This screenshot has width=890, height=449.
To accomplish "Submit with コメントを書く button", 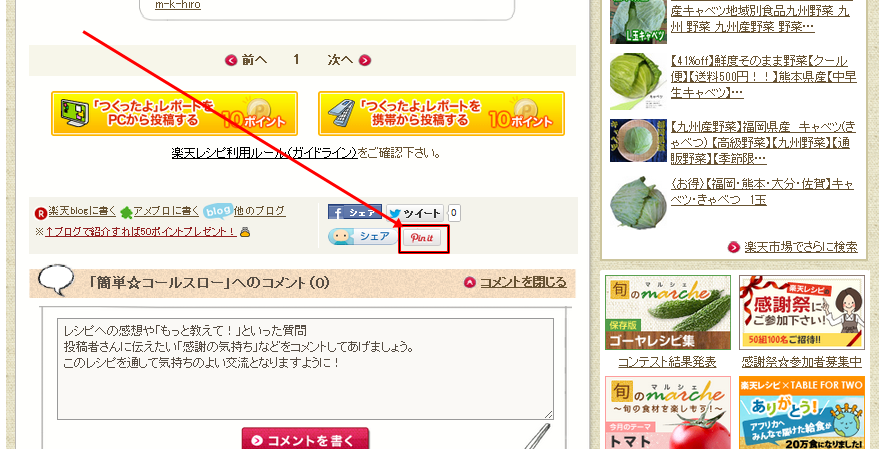I will 305,439.
